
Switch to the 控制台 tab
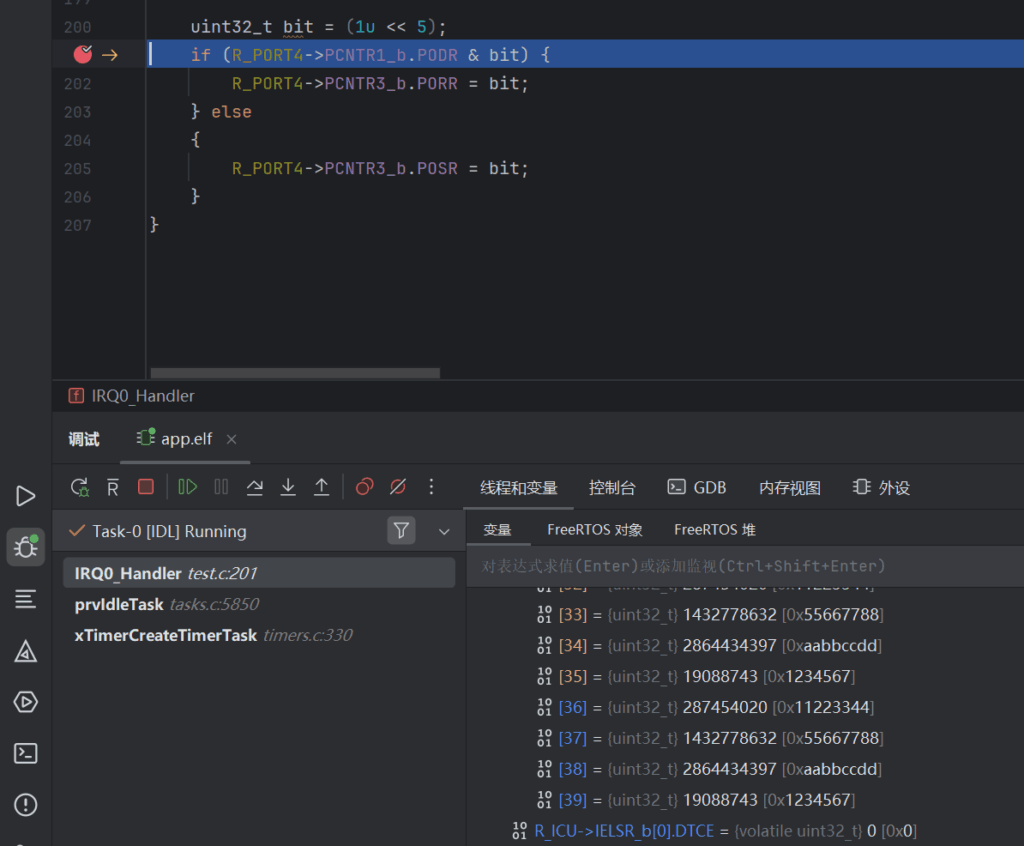pyautogui.click(x=612, y=487)
